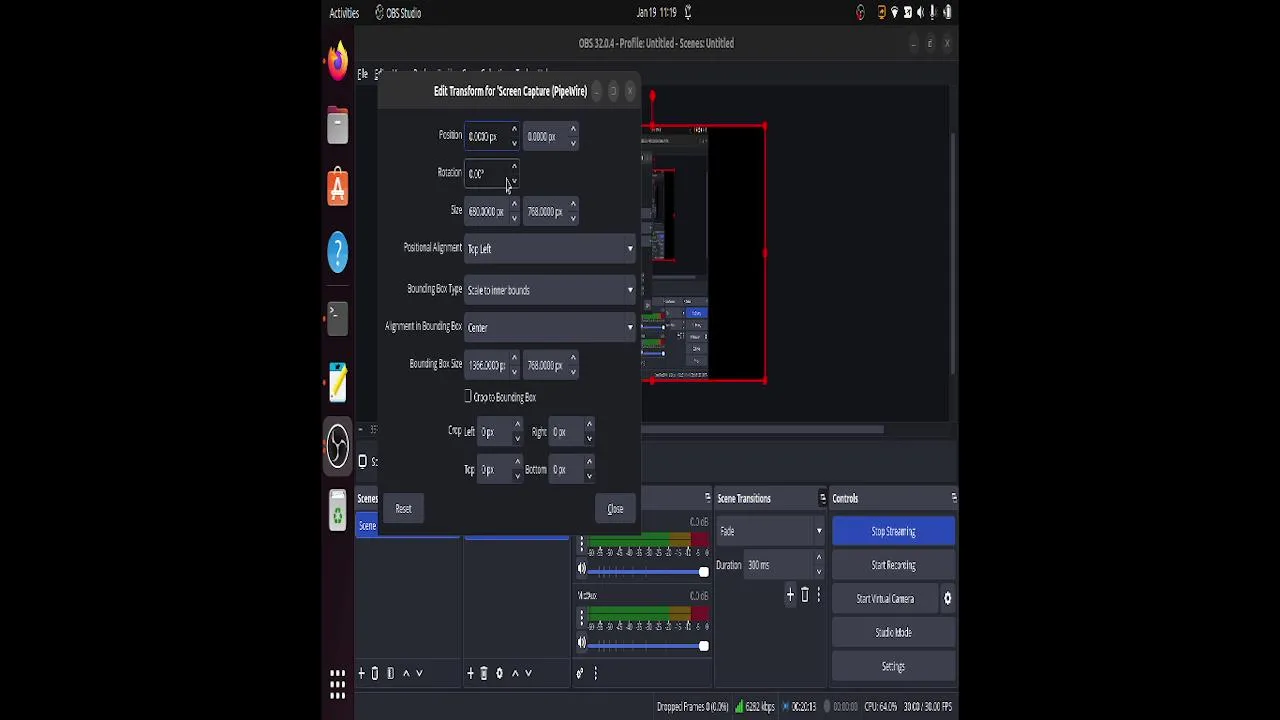This screenshot has height=720, width=1280.
Task: Decrease Crop Bottom value with down arrow
Action: click(589, 475)
